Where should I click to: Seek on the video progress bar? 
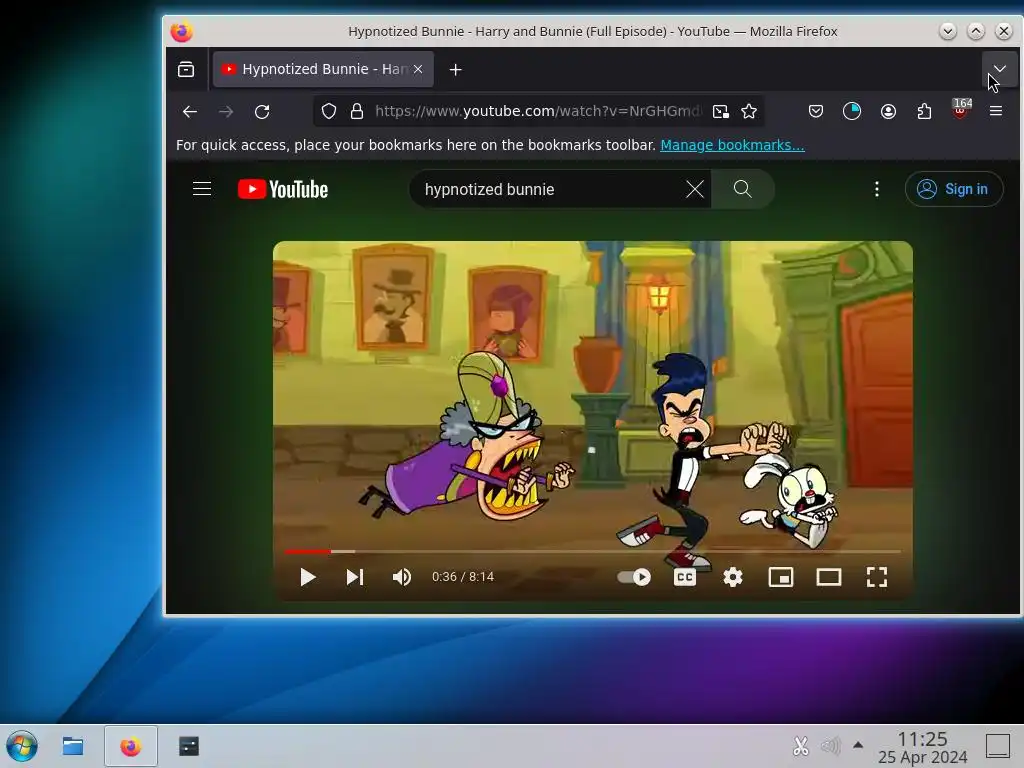point(593,552)
